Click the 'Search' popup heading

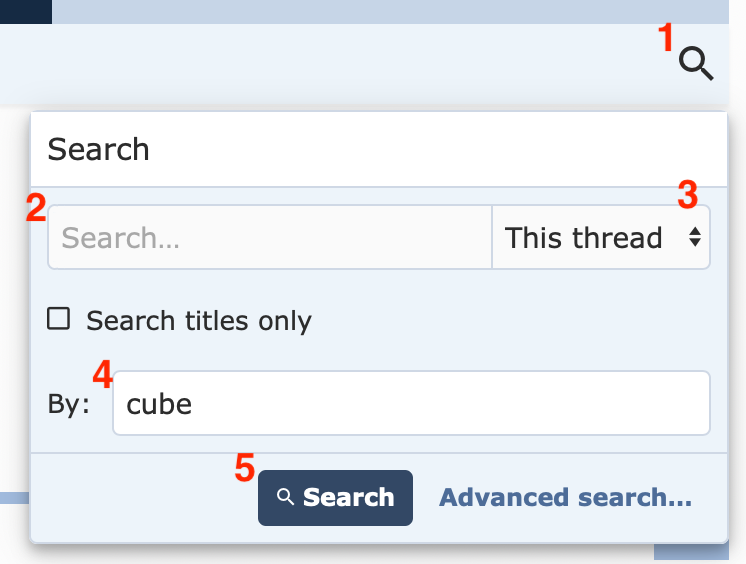click(x=98, y=150)
